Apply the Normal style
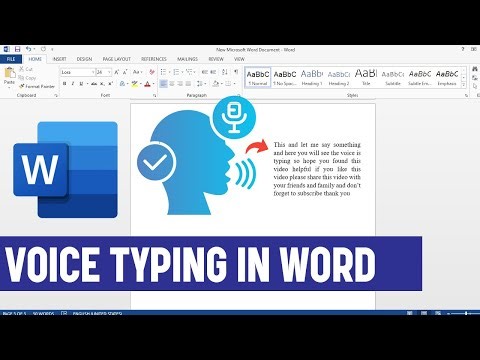 click(x=258, y=77)
